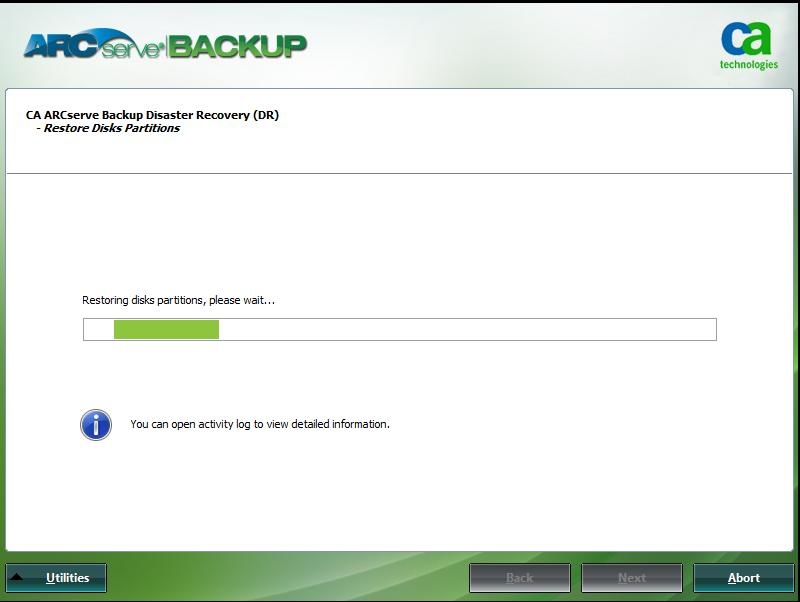This screenshot has width=800, height=602.
Task: Click the CA technologies logo
Action: point(748,46)
